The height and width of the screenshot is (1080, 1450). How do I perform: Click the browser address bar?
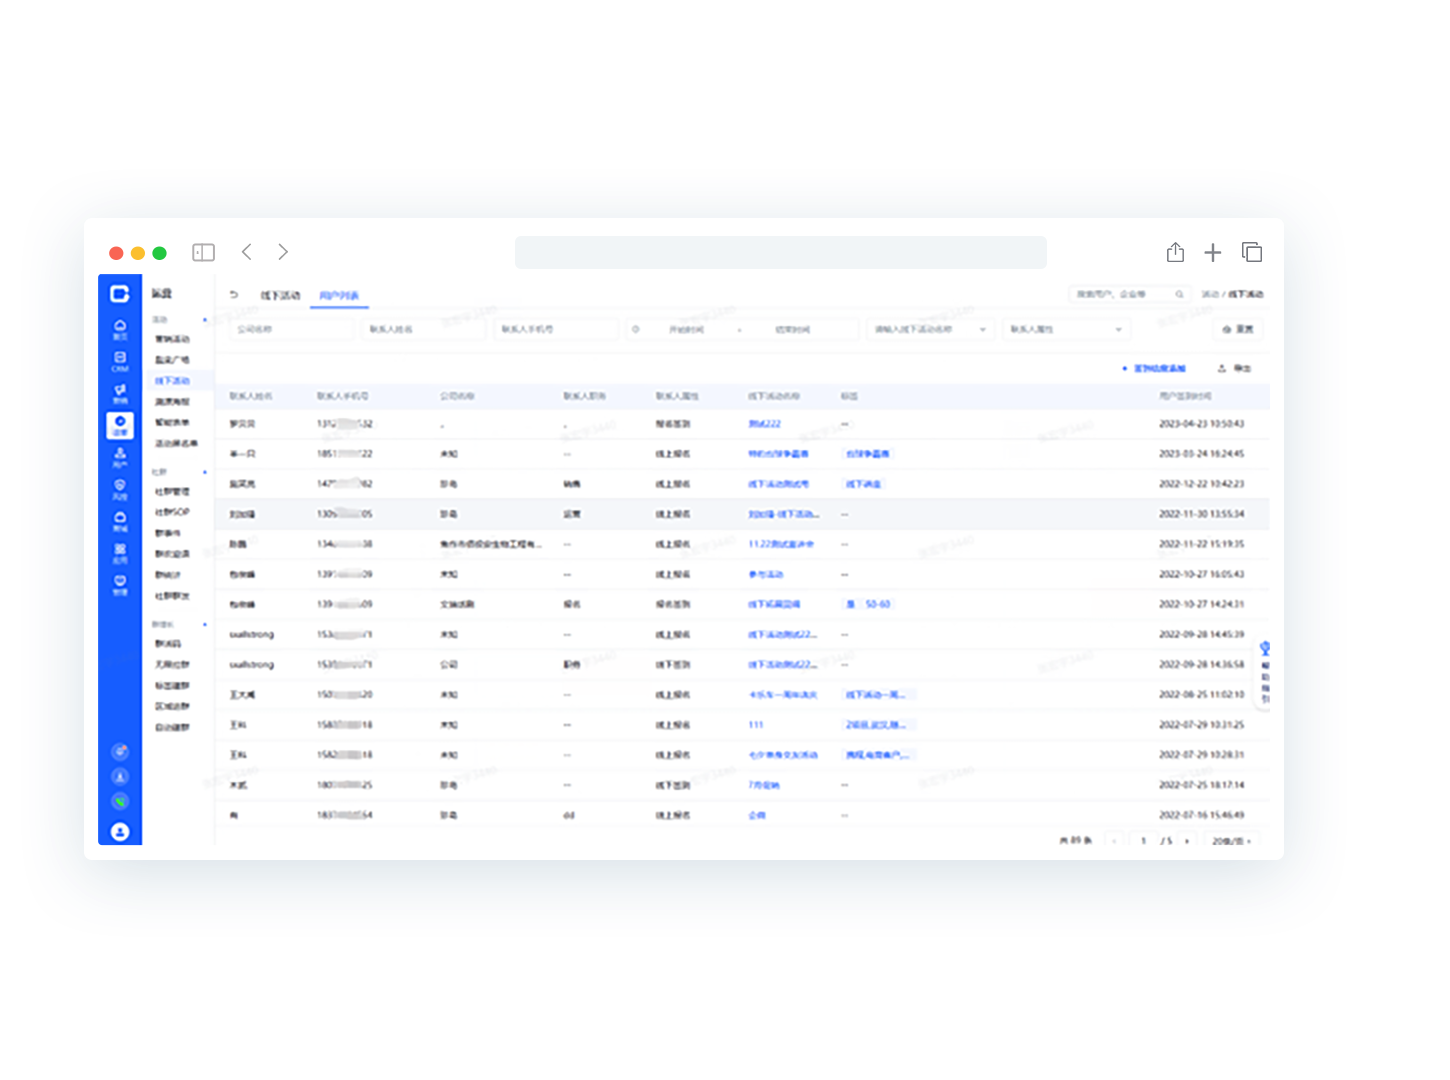(x=781, y=252)
